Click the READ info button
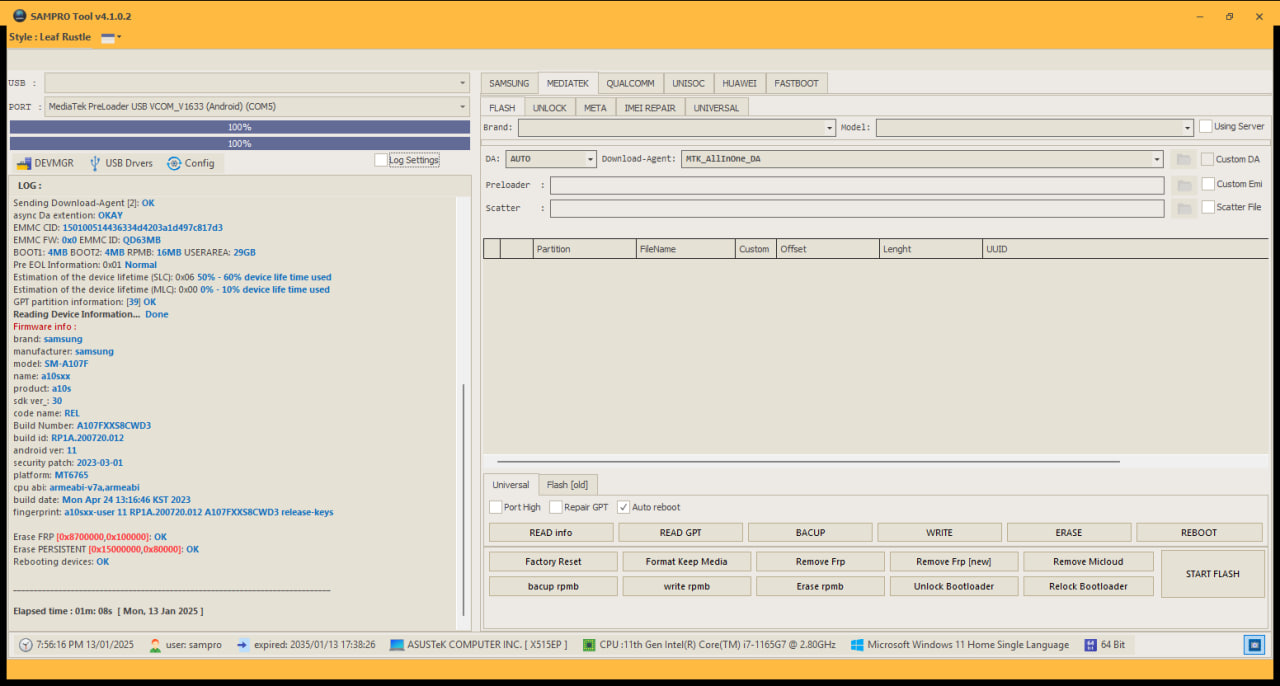This screenshot has width=1280, height=686. (x=551, y=532)
